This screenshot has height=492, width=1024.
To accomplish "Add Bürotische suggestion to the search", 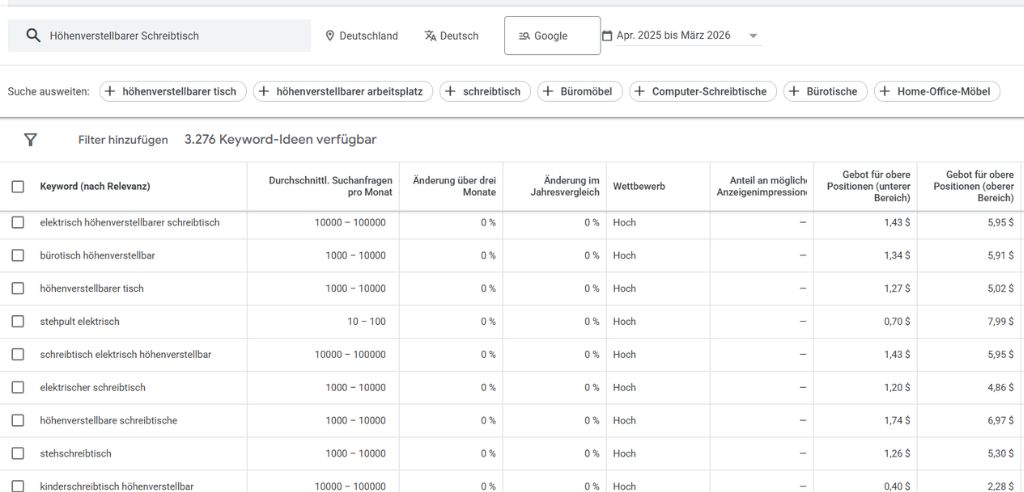I will (825, 91).
